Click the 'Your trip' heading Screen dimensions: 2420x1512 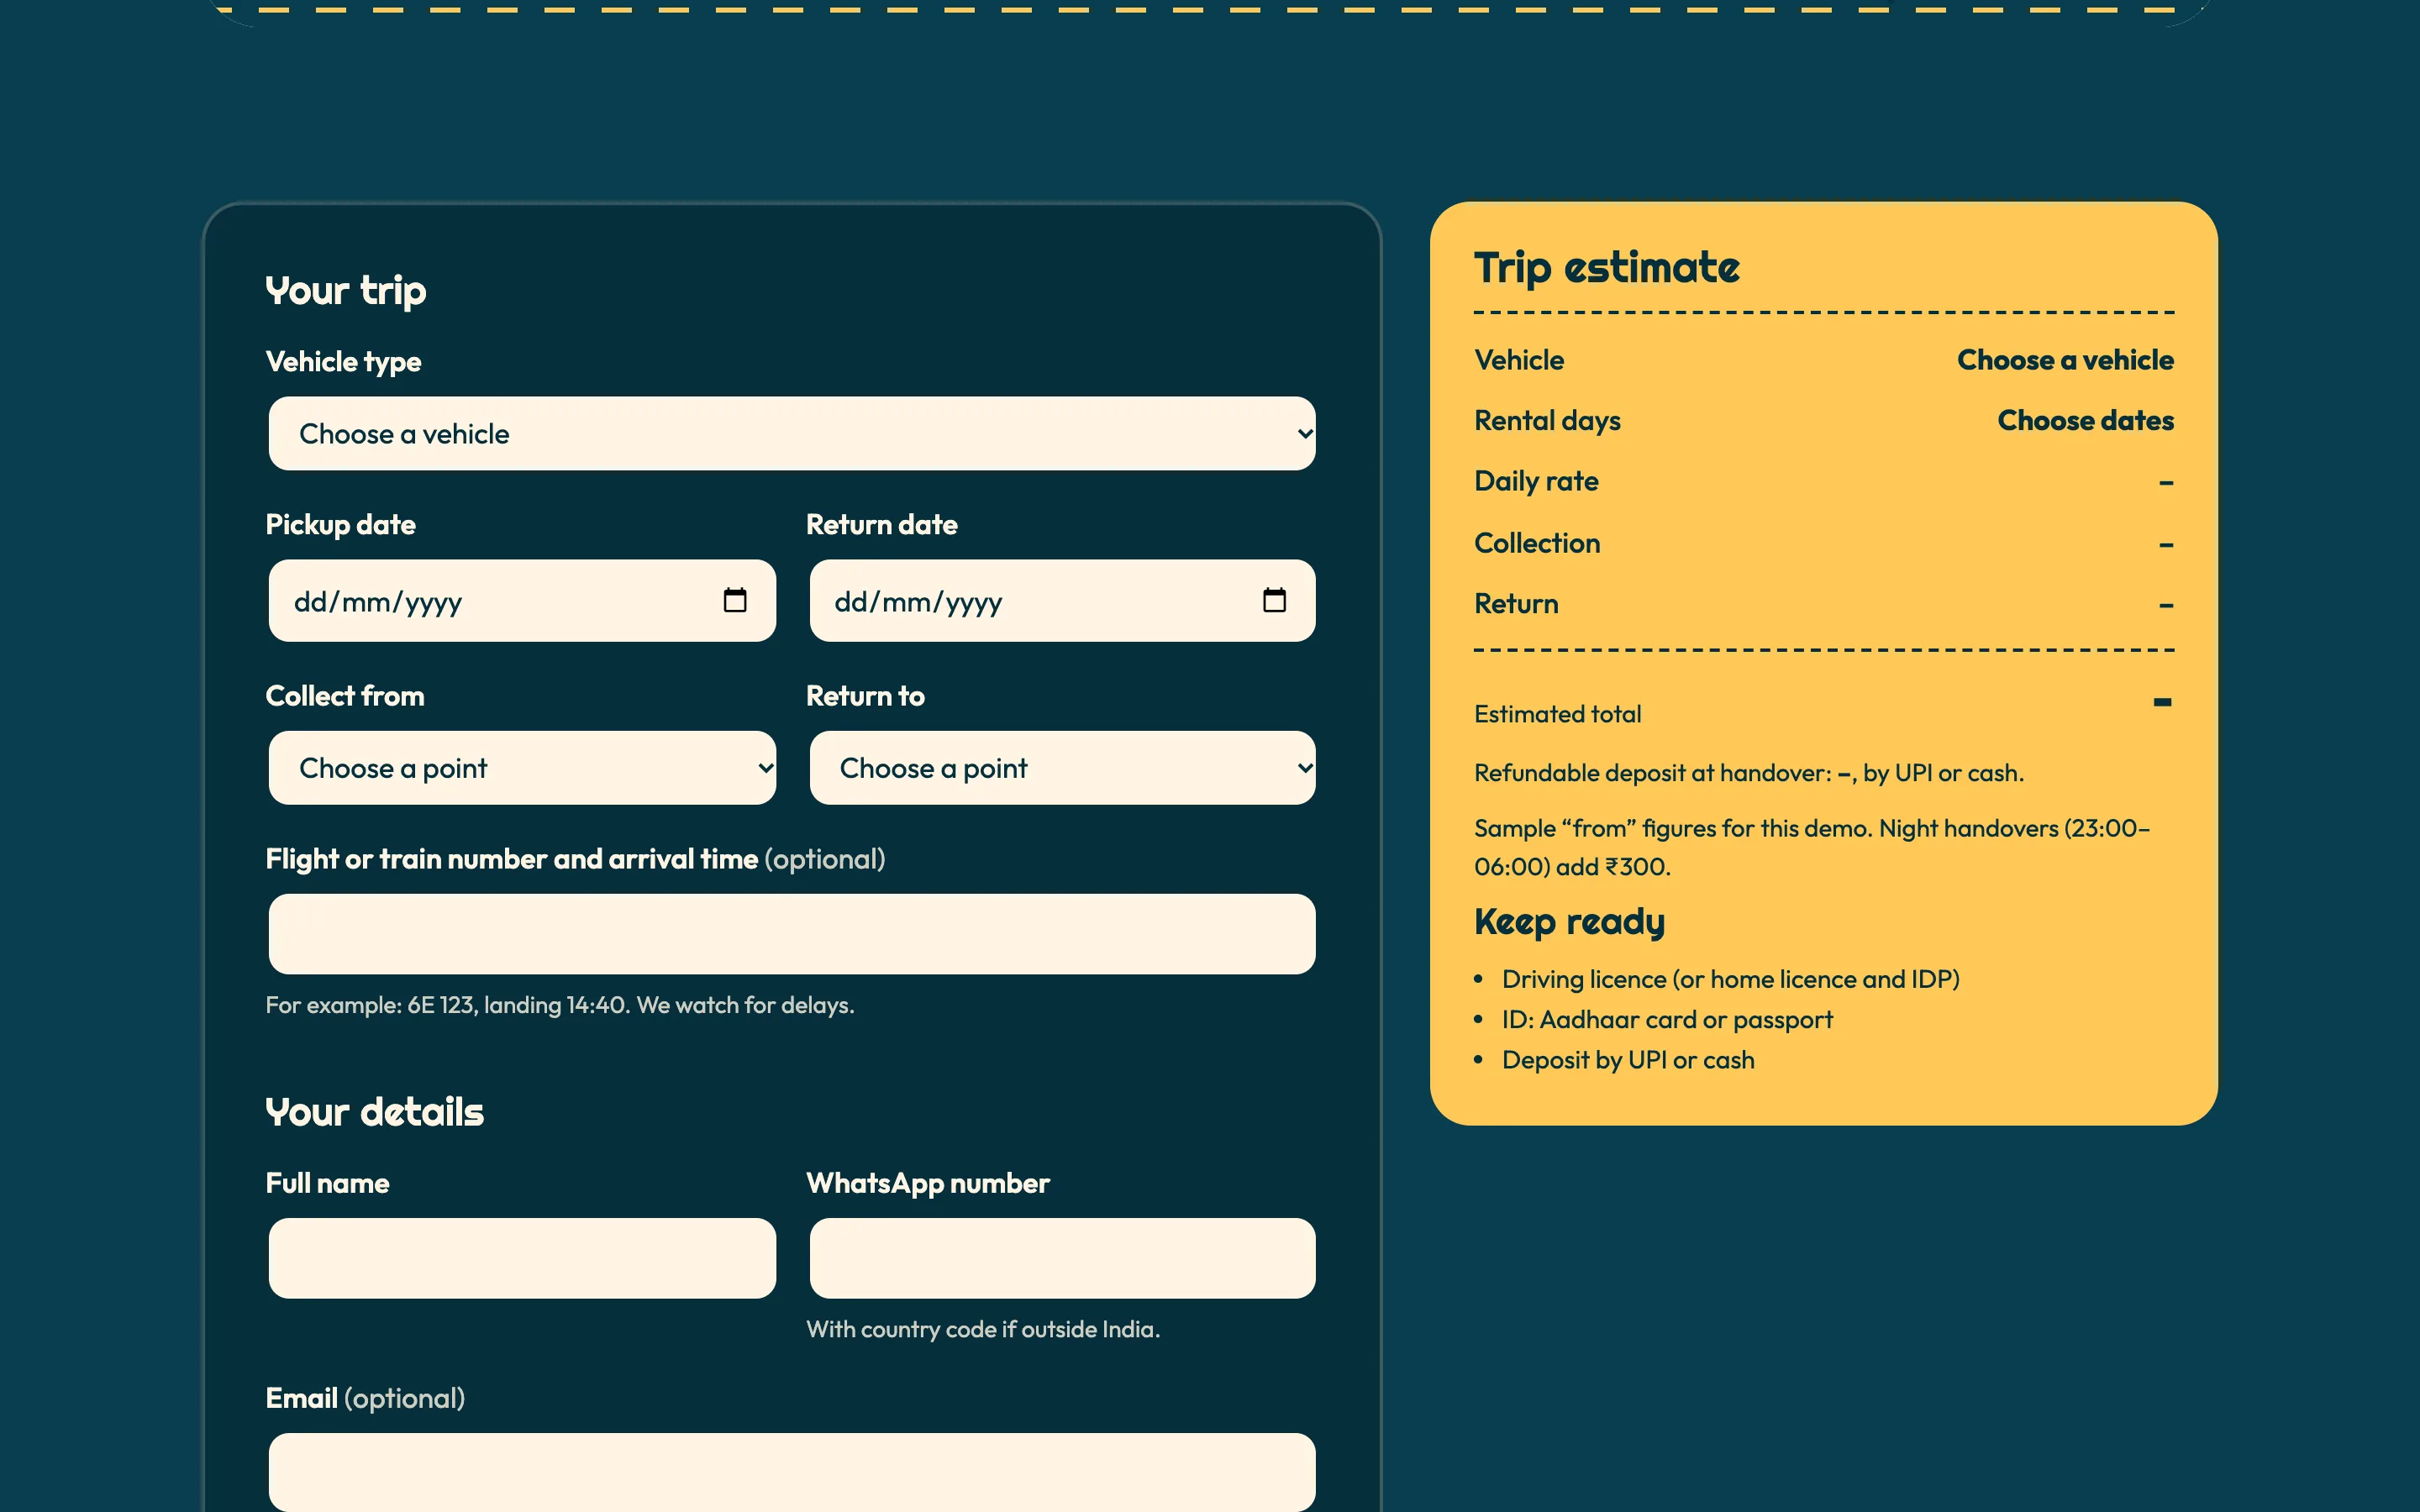point(346,291)
